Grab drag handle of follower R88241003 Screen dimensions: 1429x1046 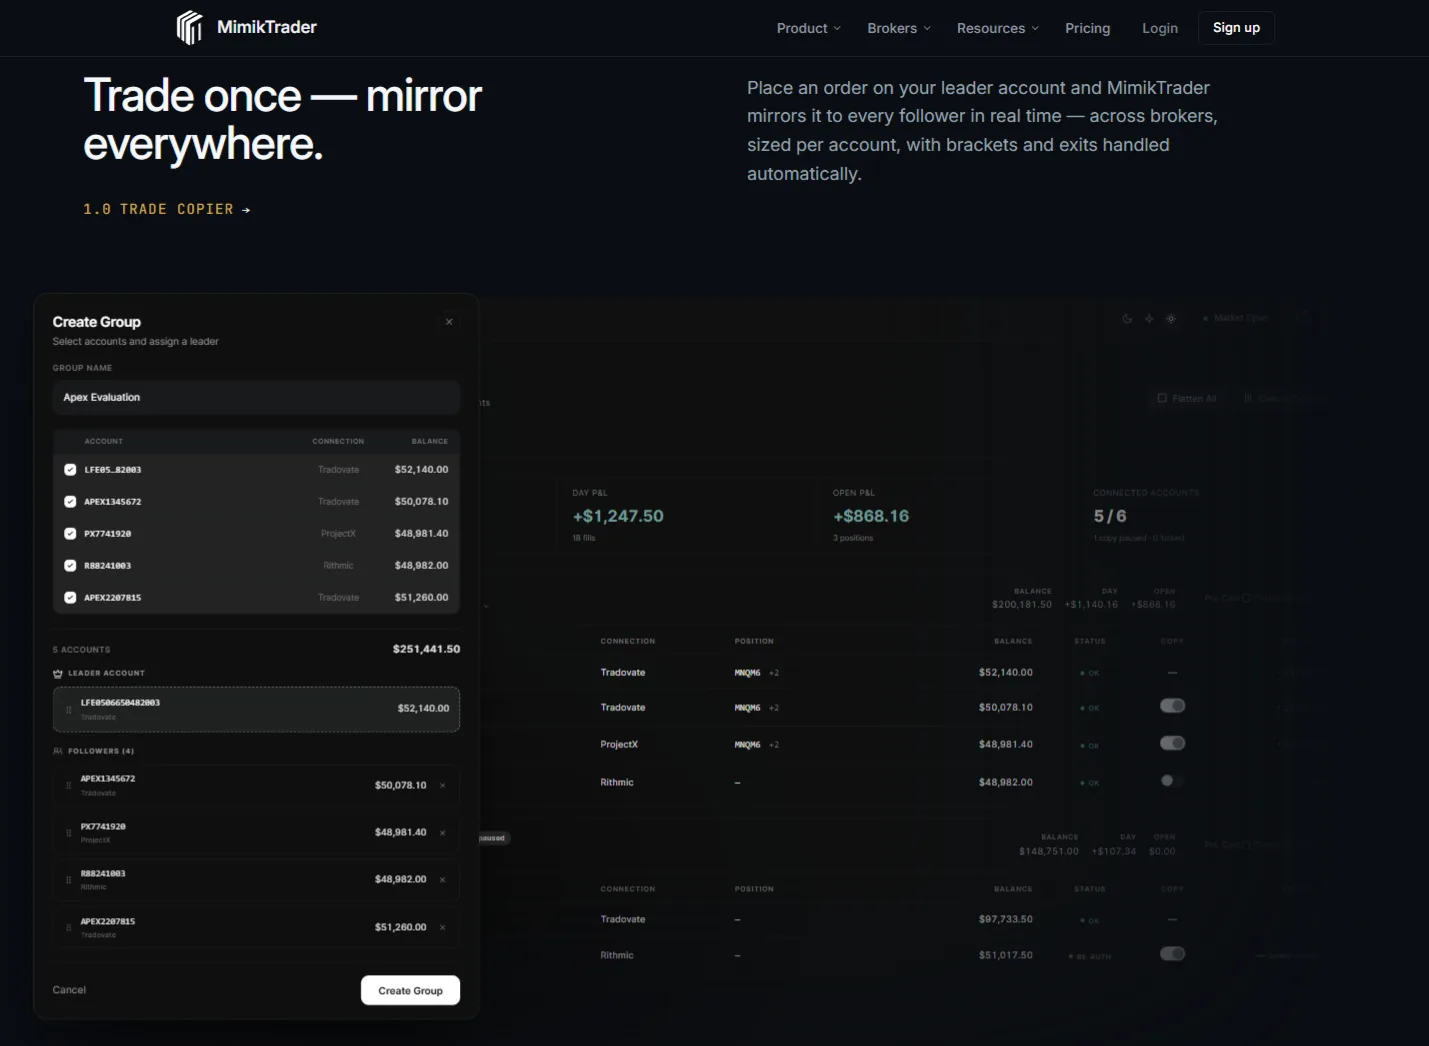(x=68, y=880)
